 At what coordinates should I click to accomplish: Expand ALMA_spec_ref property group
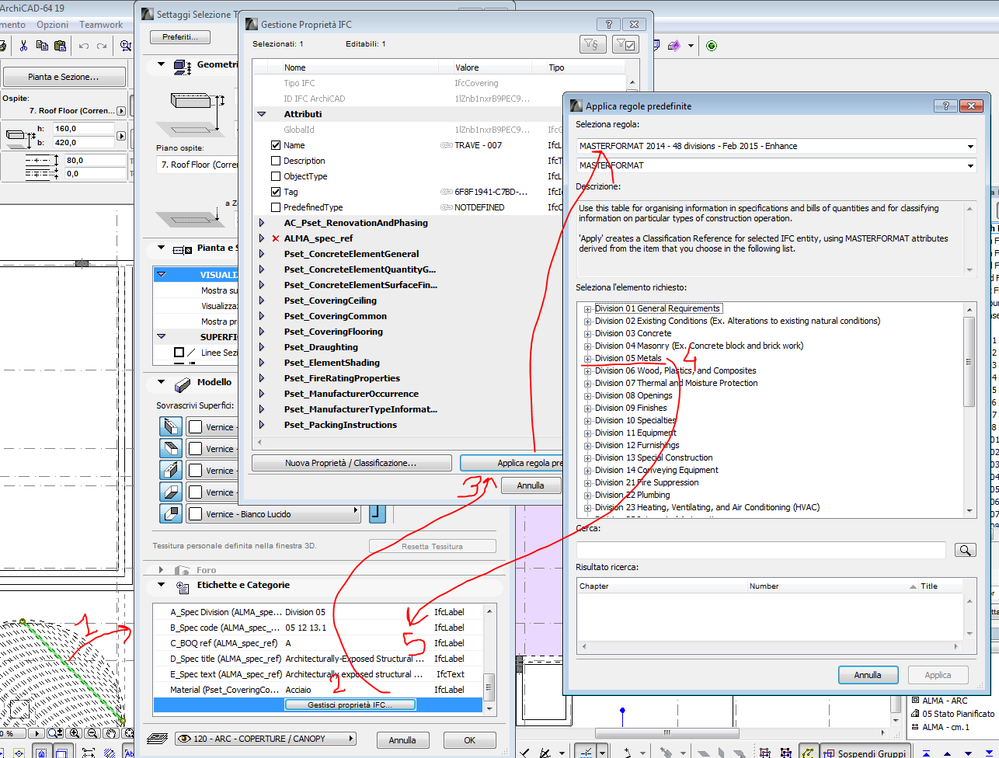pyautogui.click(x=261, y=238)
